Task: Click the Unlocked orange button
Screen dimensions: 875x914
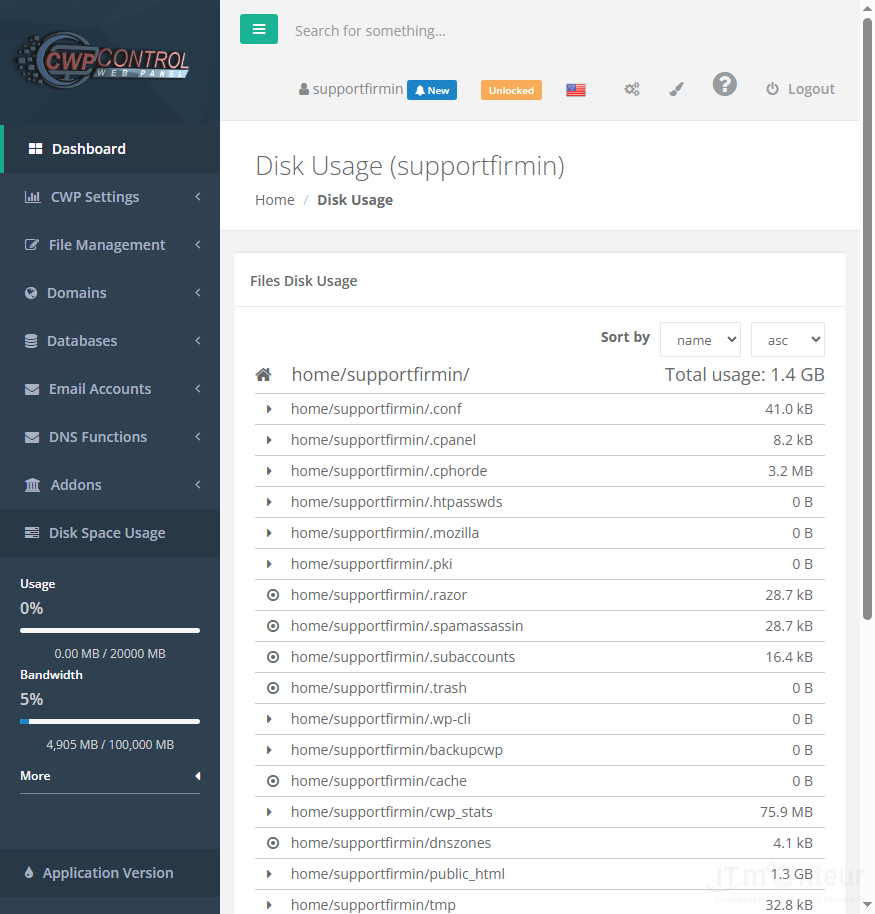Action: point(511,90)
